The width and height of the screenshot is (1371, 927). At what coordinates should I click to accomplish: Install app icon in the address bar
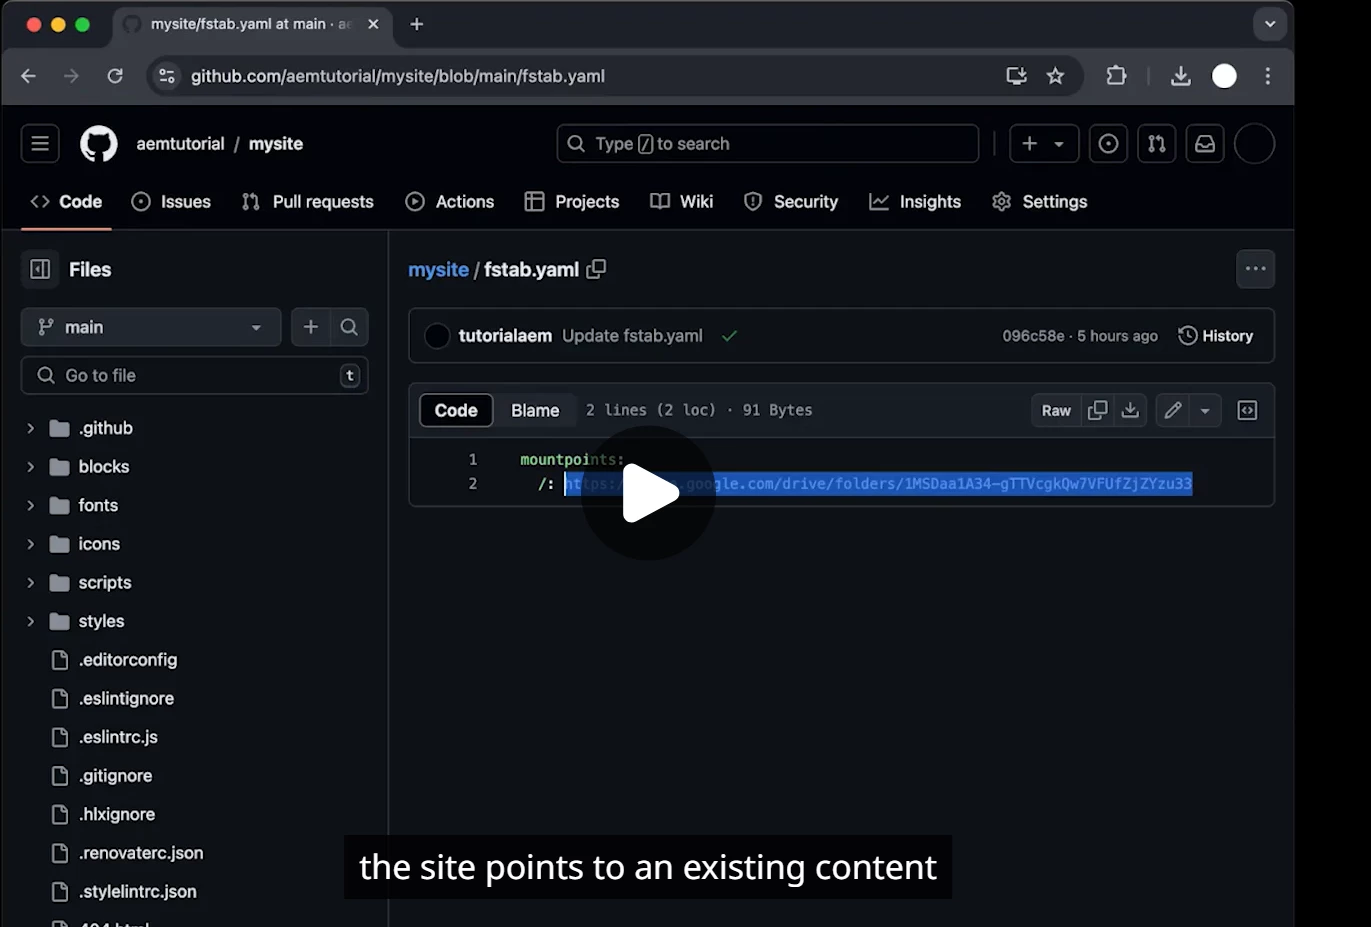click(x=1016, y=76)
